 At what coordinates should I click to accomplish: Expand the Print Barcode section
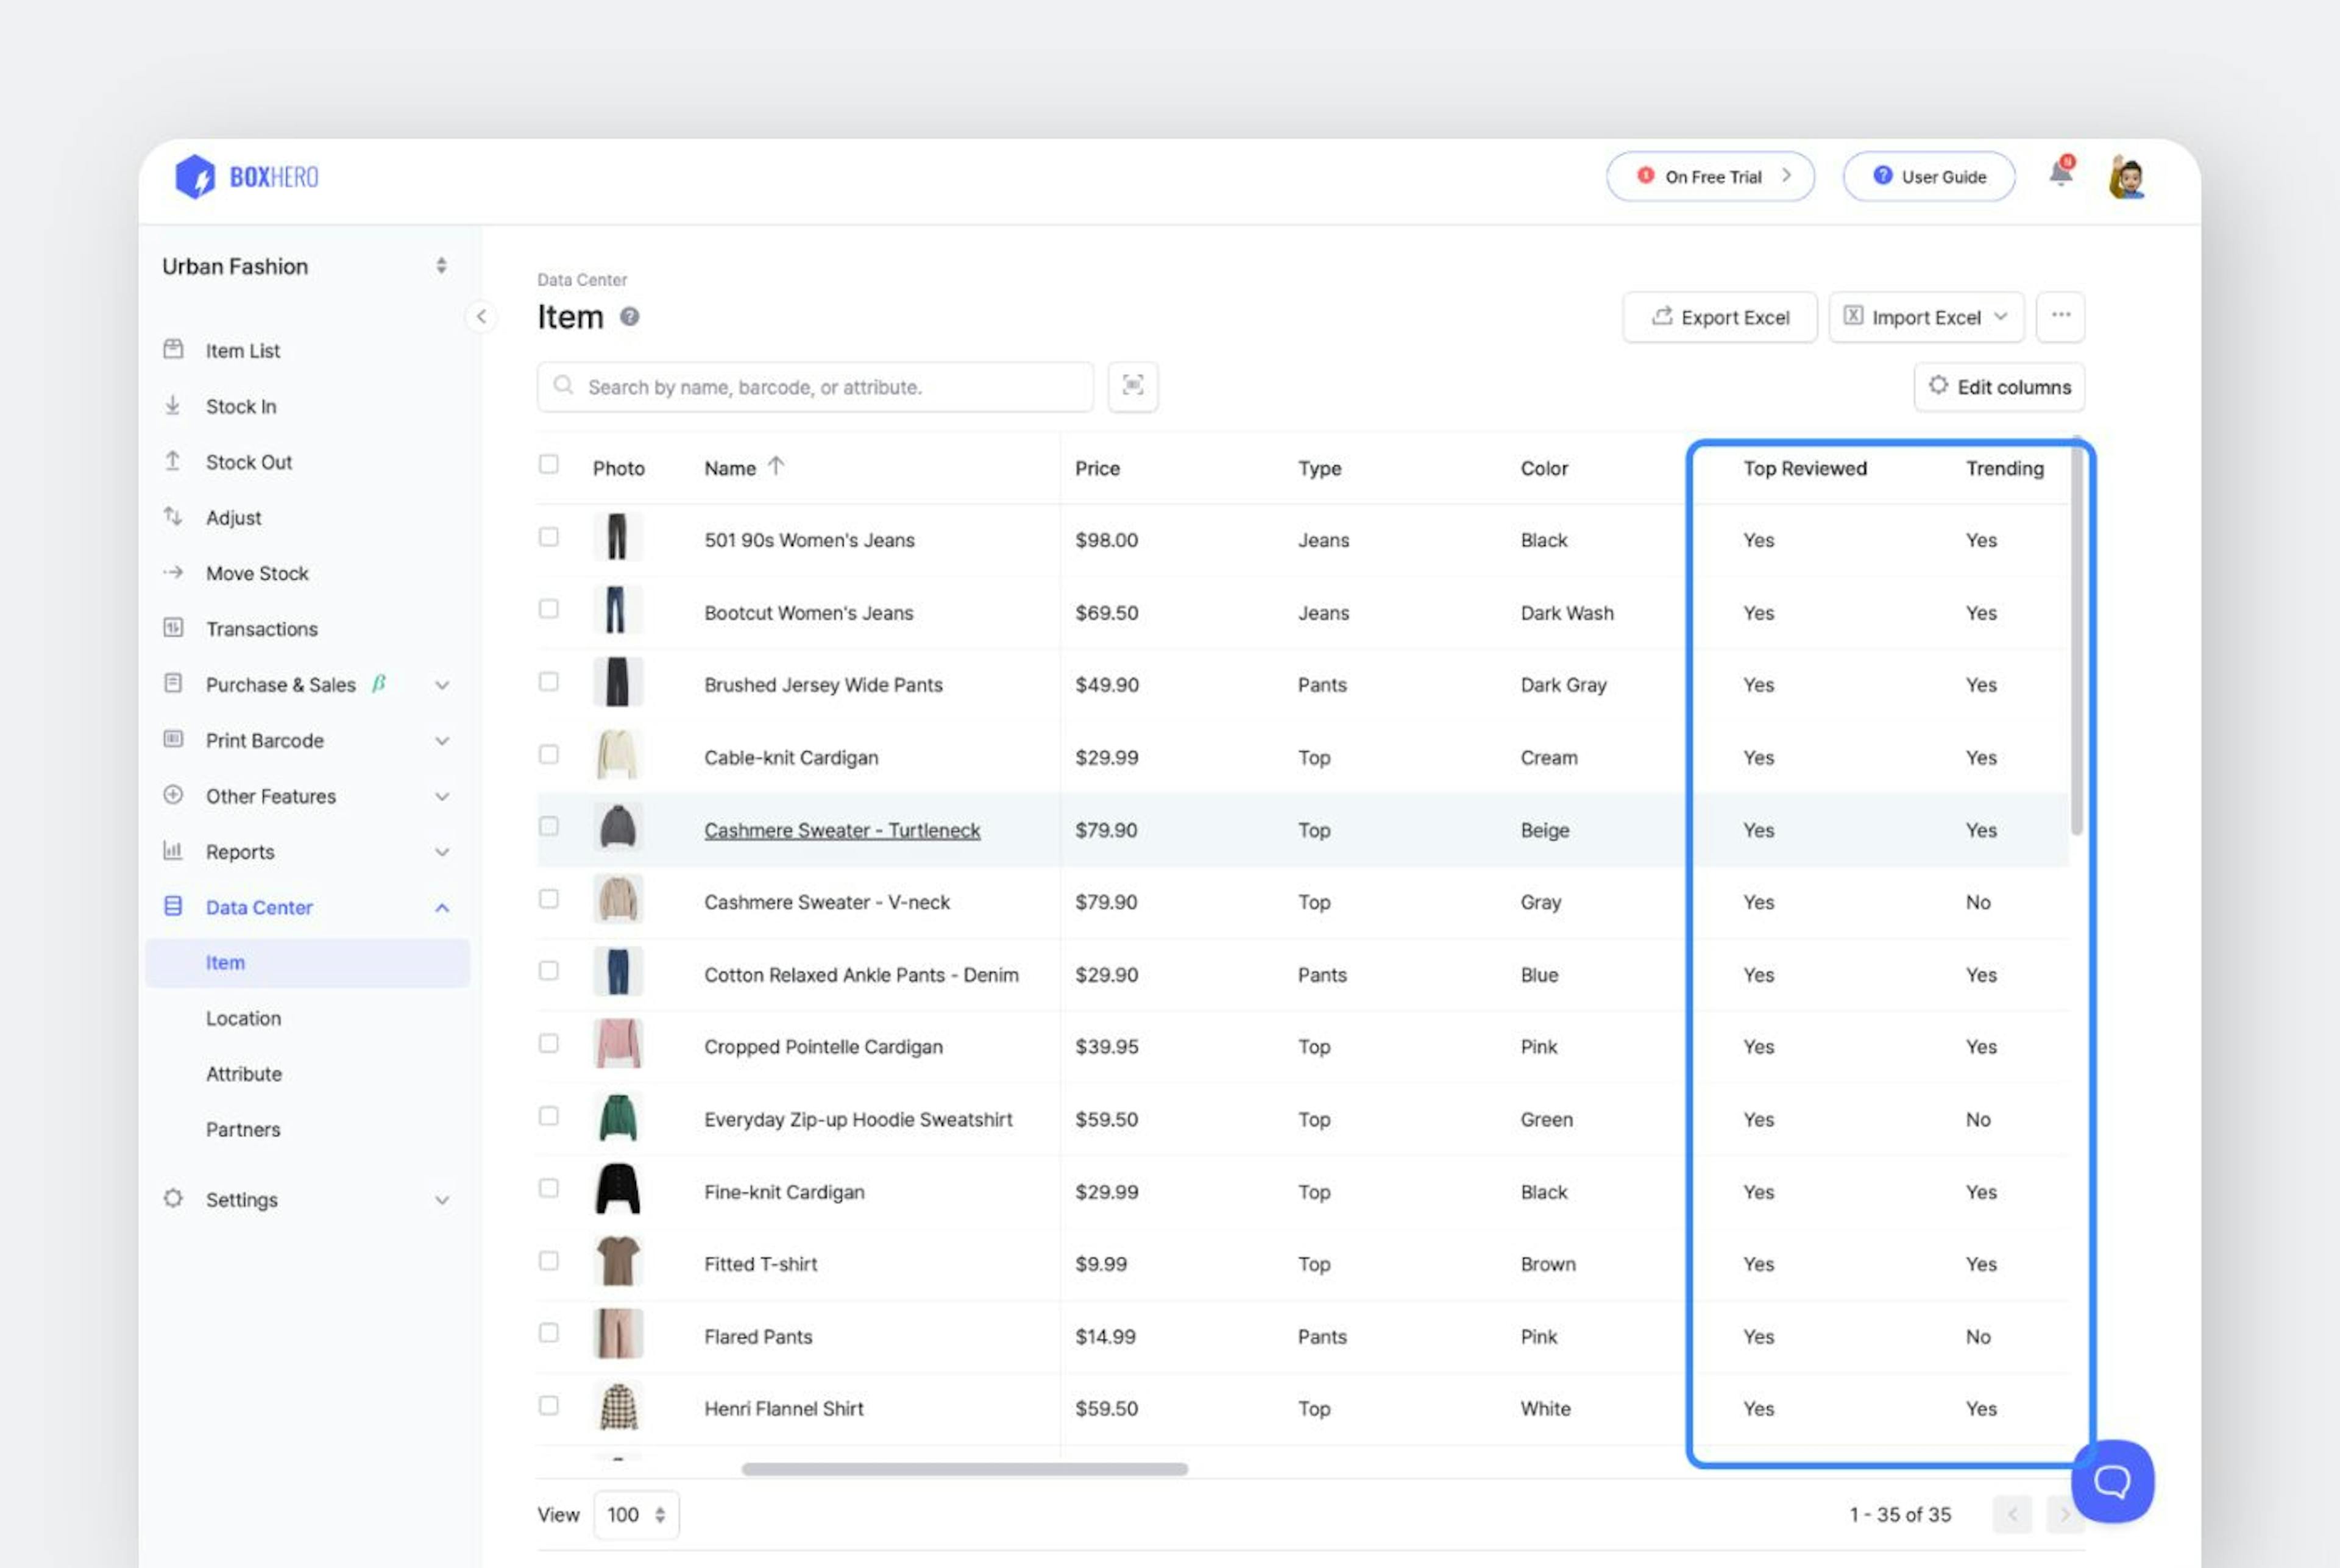pos(442,741)
